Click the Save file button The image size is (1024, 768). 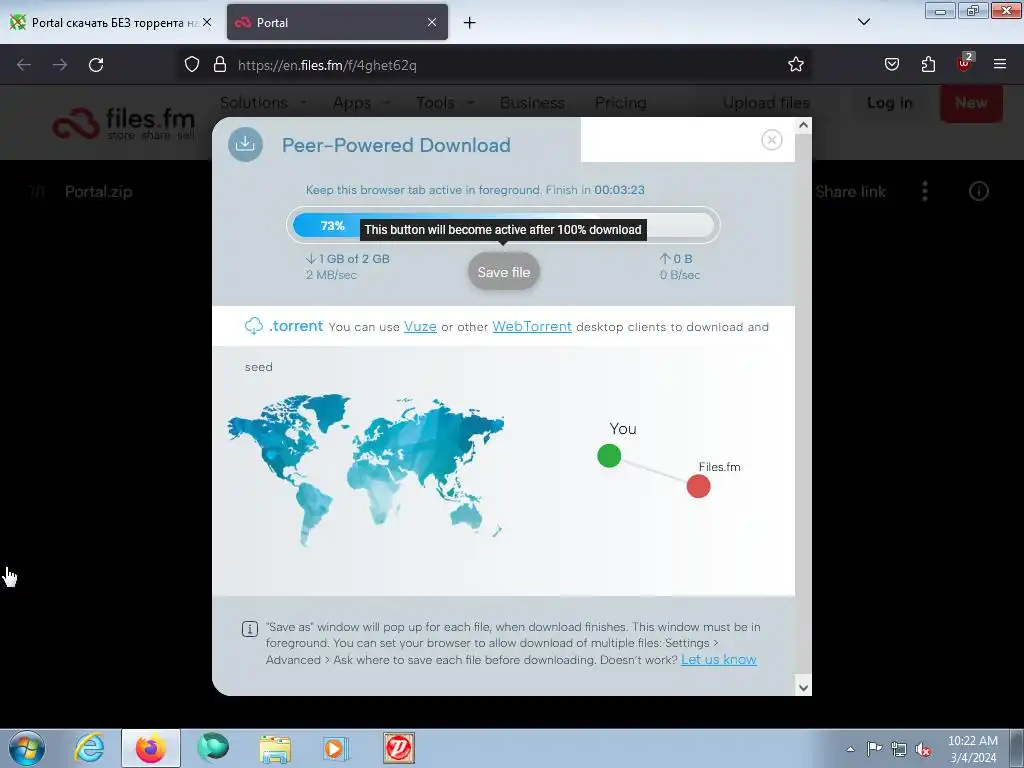click(504, 272)
